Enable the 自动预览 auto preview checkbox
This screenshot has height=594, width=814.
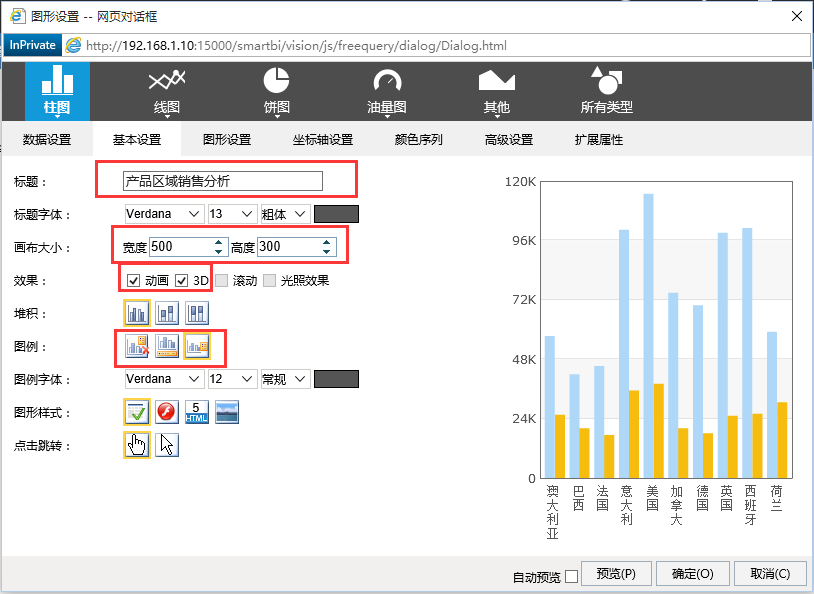click(572, 576)
